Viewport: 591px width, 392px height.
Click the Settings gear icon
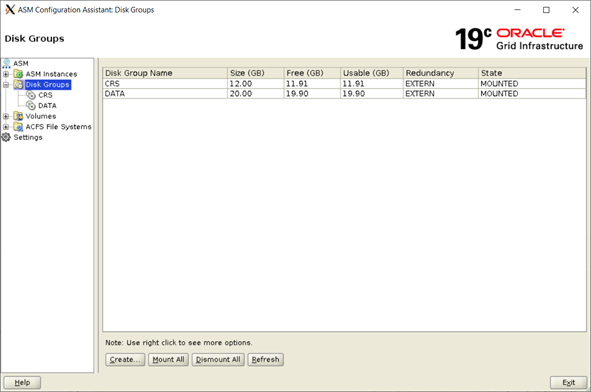[6, 137]
